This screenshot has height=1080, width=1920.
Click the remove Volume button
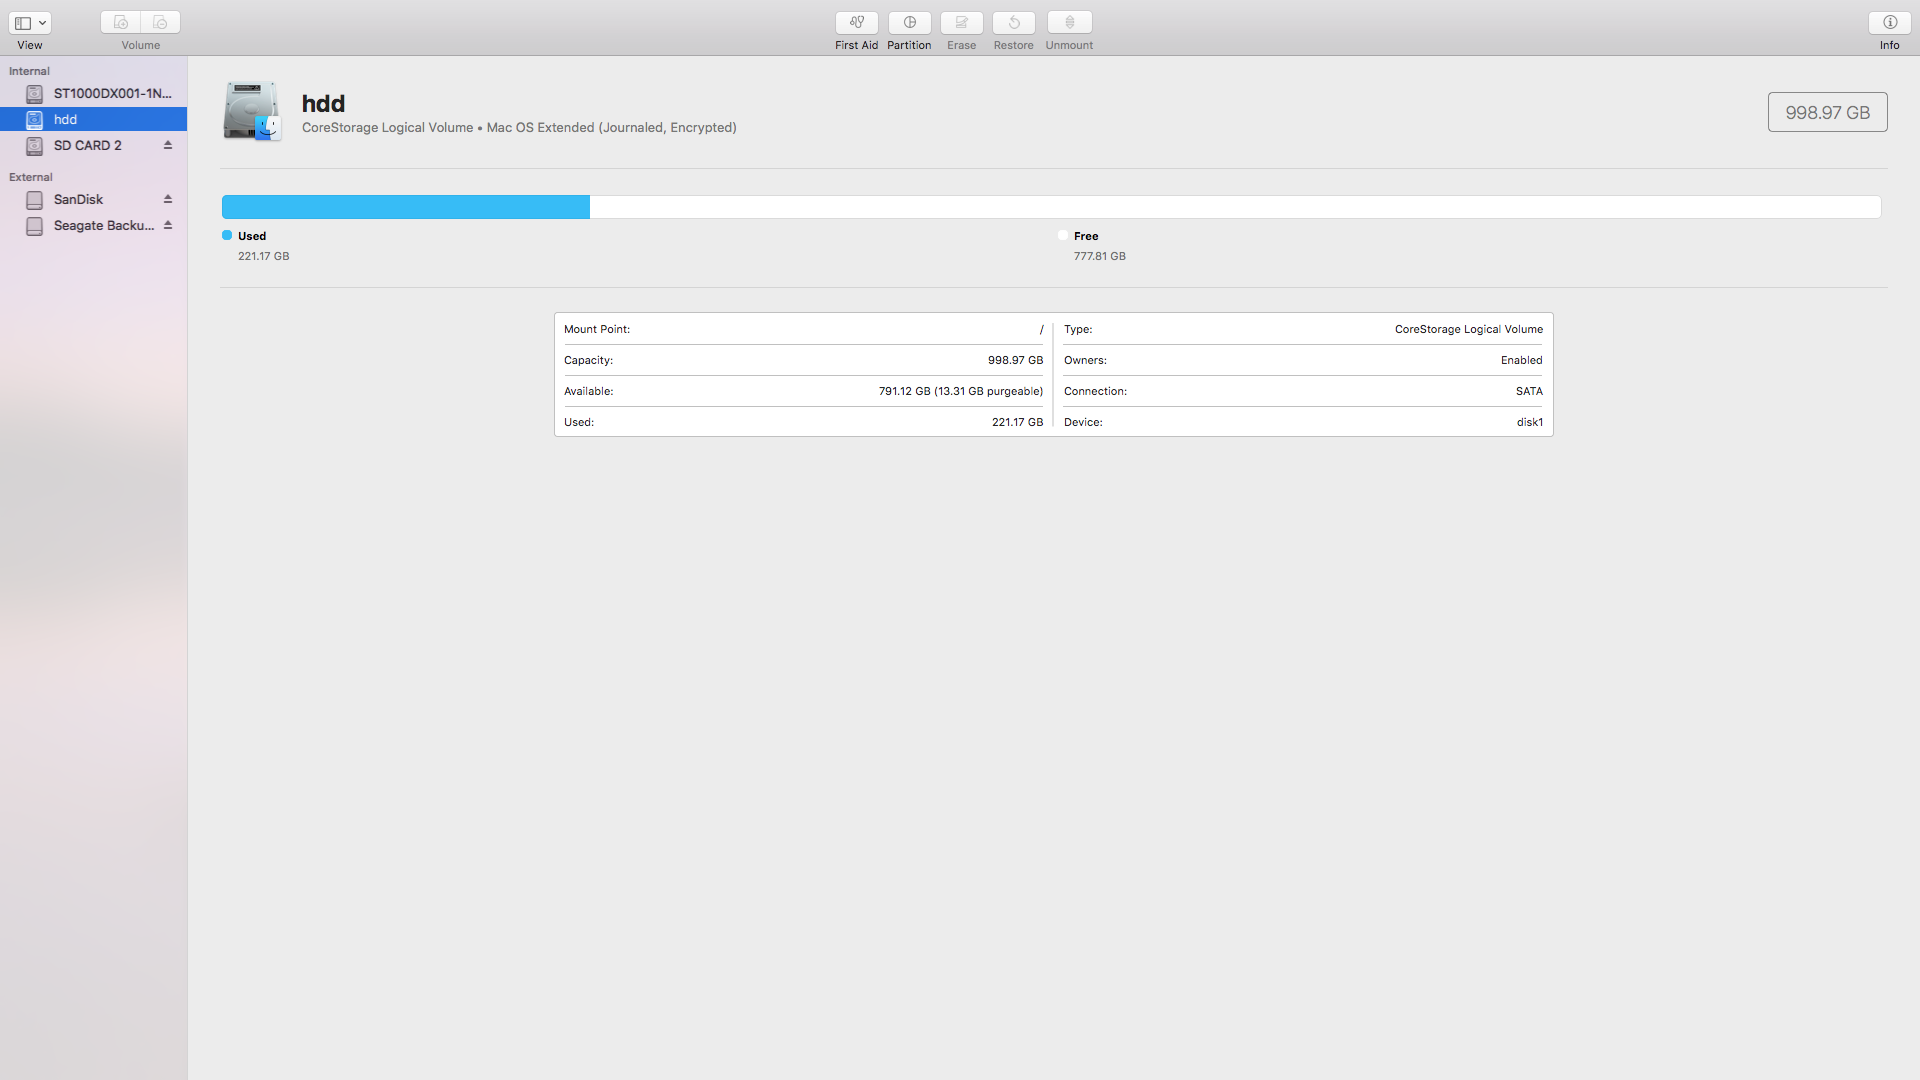159,22
